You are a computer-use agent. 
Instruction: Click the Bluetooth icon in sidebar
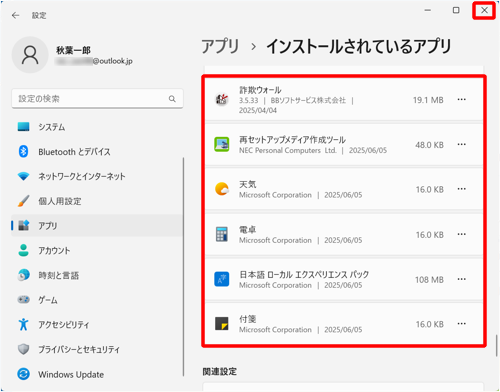tap(23, 152)
